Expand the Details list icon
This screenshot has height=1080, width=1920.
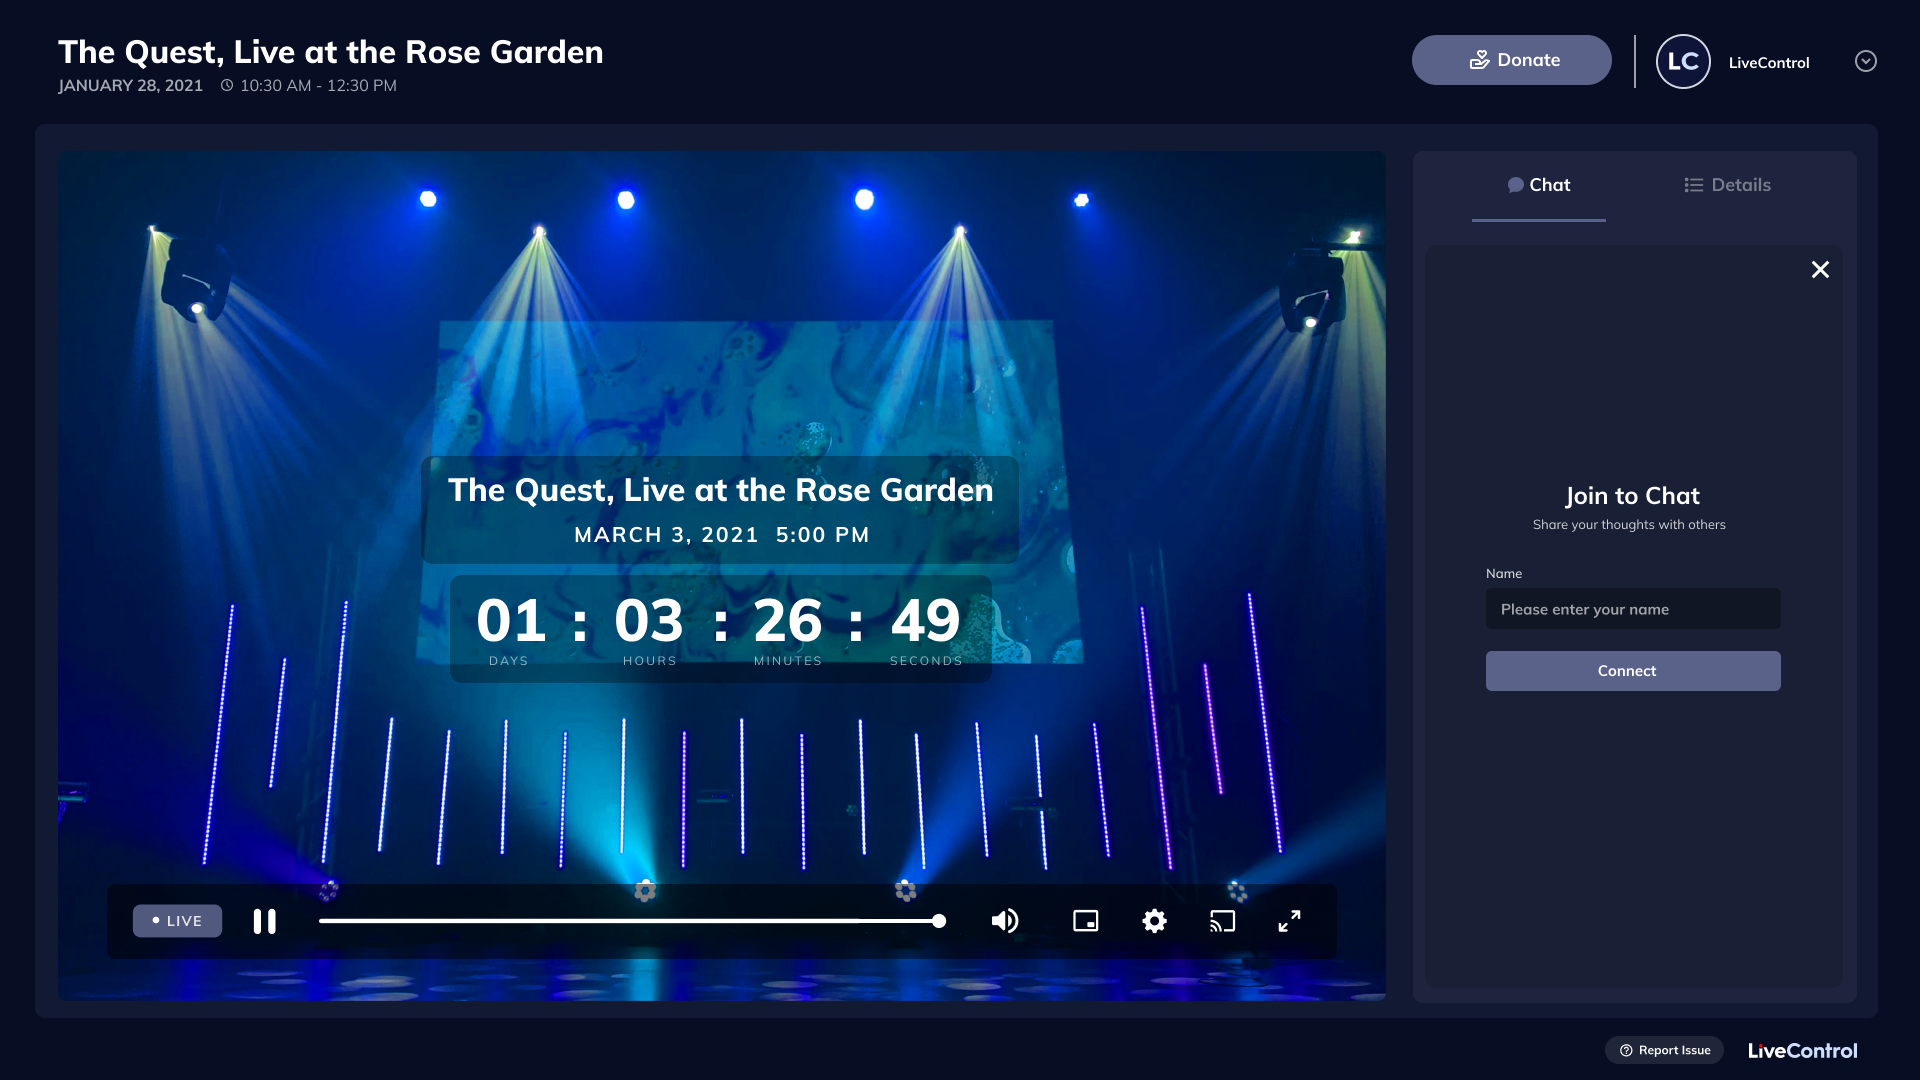click(x=1692, y=184)
